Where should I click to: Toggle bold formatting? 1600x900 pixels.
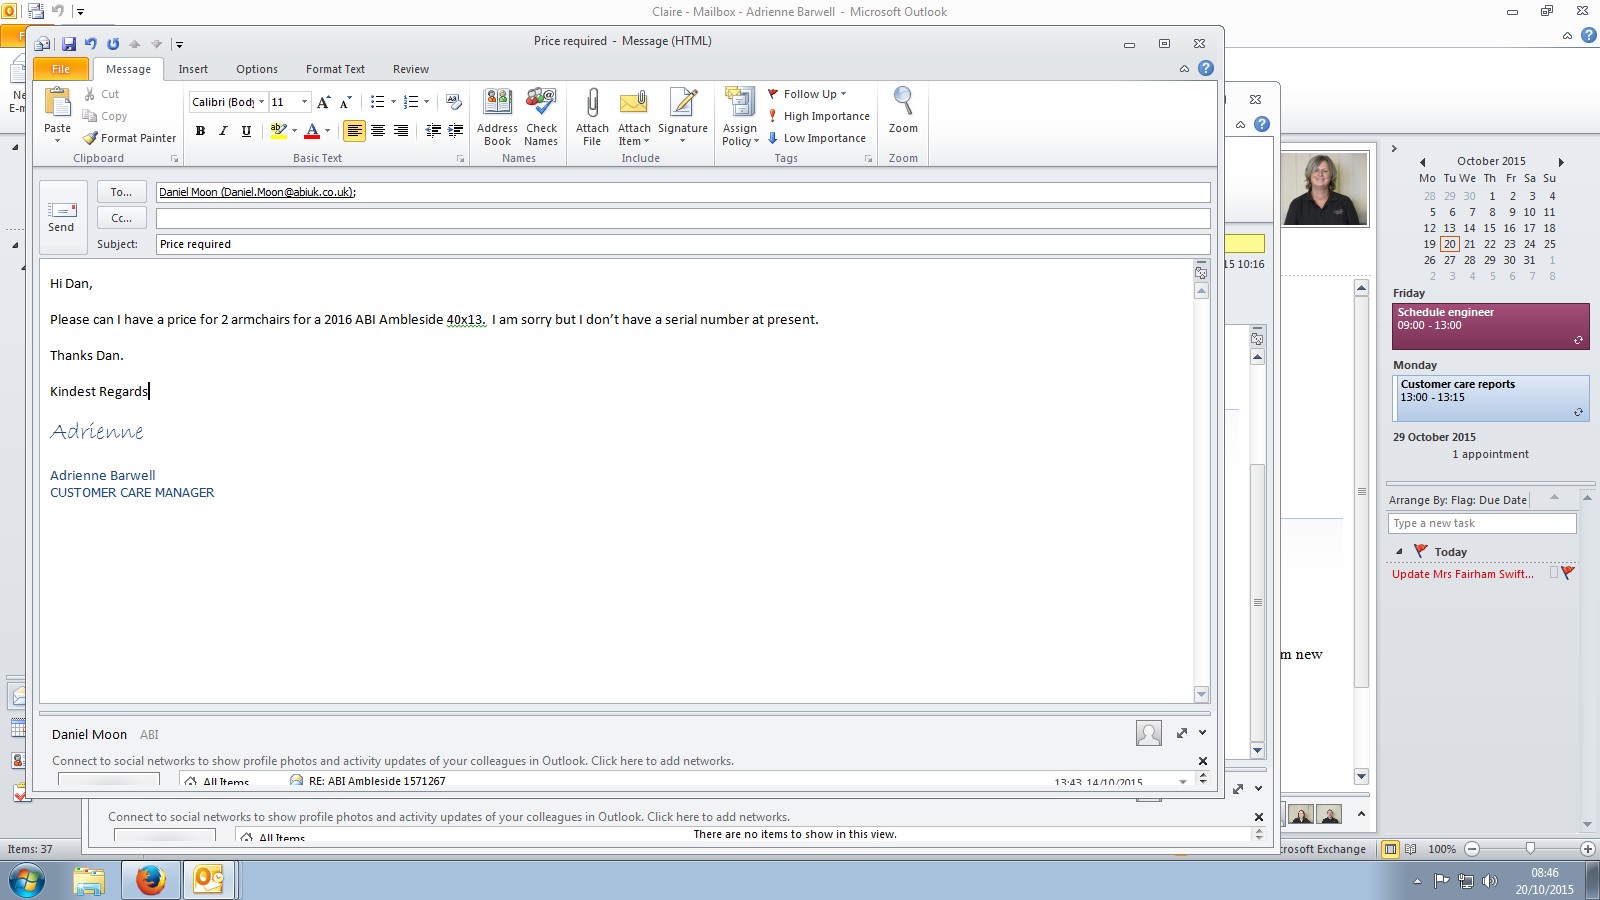[200, 131]
